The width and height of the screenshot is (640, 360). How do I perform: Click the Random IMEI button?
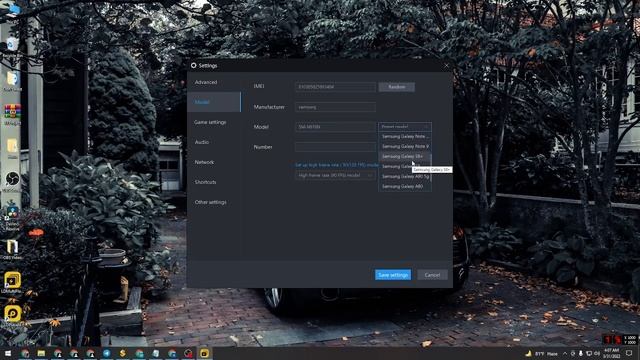pos(396,87)
